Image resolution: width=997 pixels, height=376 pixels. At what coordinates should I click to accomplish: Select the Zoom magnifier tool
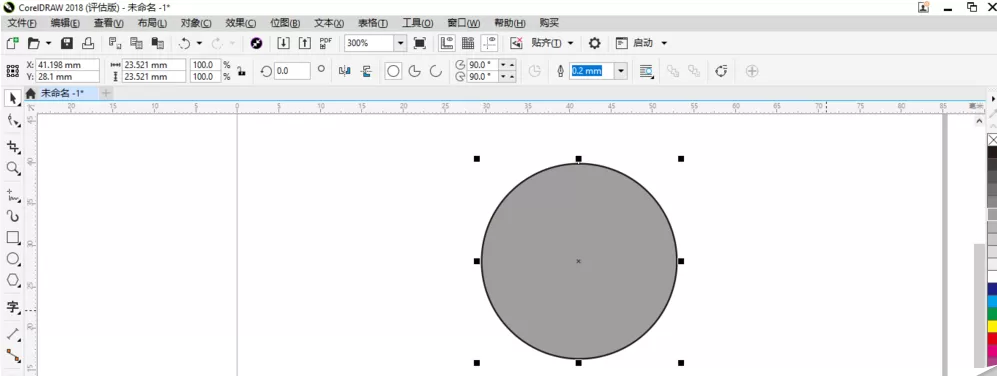[x=13, y=168]
